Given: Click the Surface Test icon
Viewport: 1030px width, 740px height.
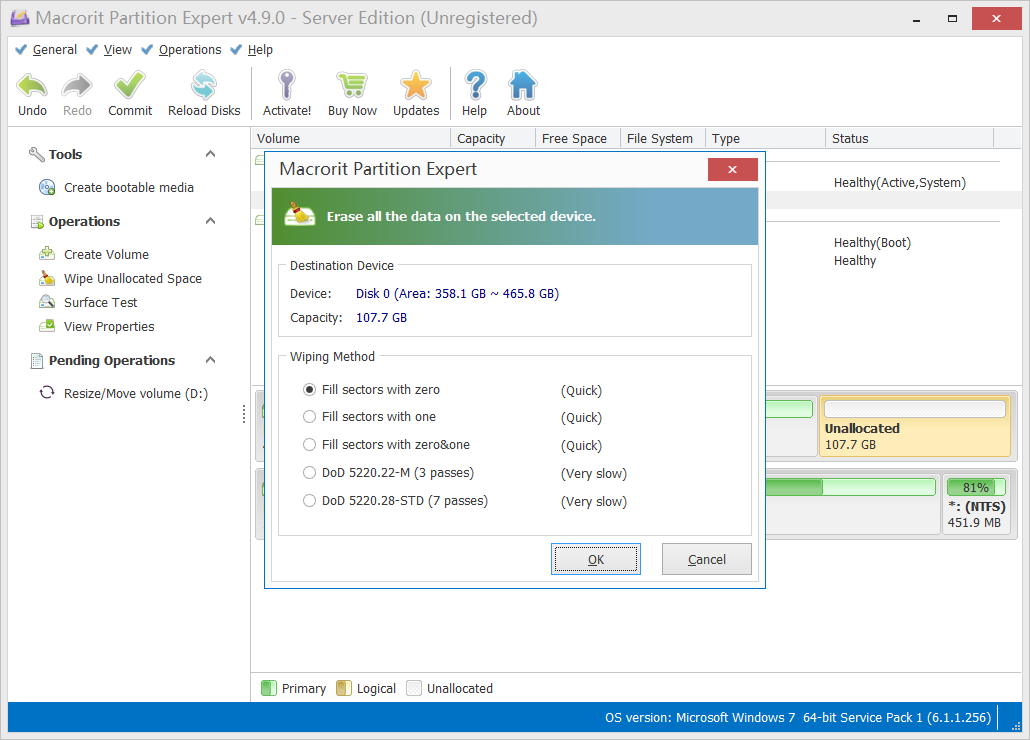Looking at the screenshot, I should [47, 302].
